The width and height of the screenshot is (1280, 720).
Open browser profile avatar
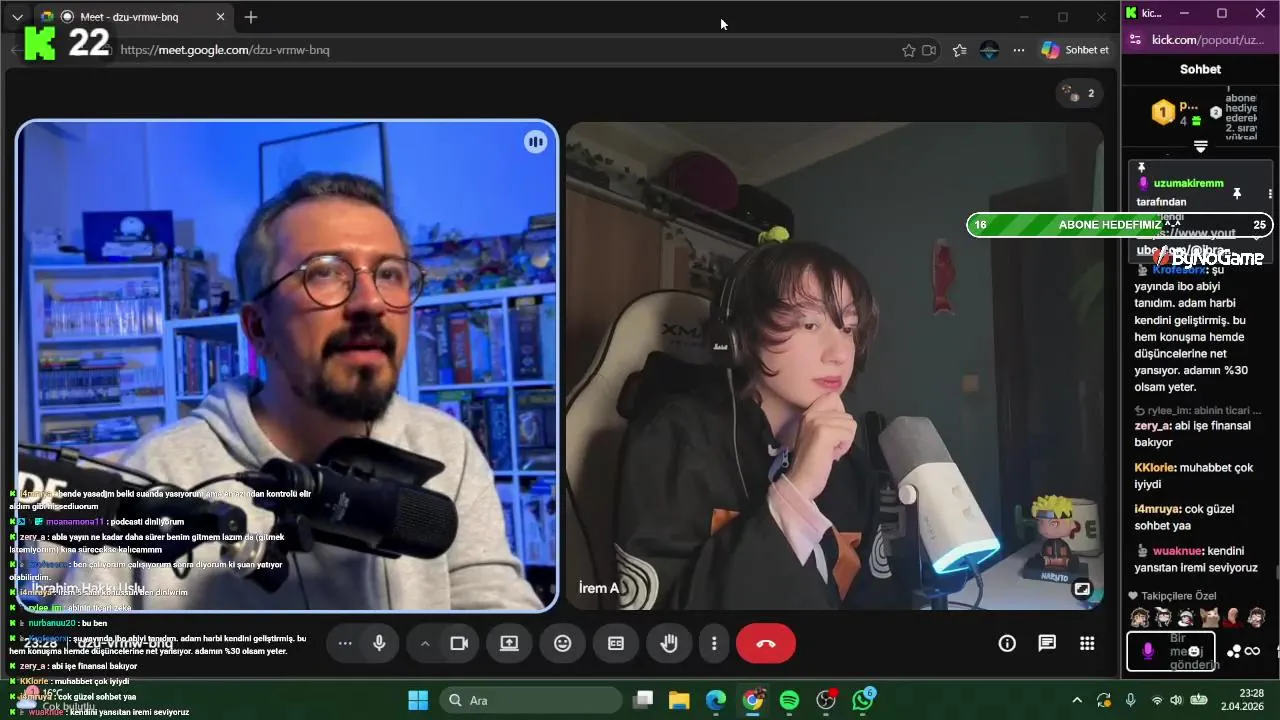(990, 50)
